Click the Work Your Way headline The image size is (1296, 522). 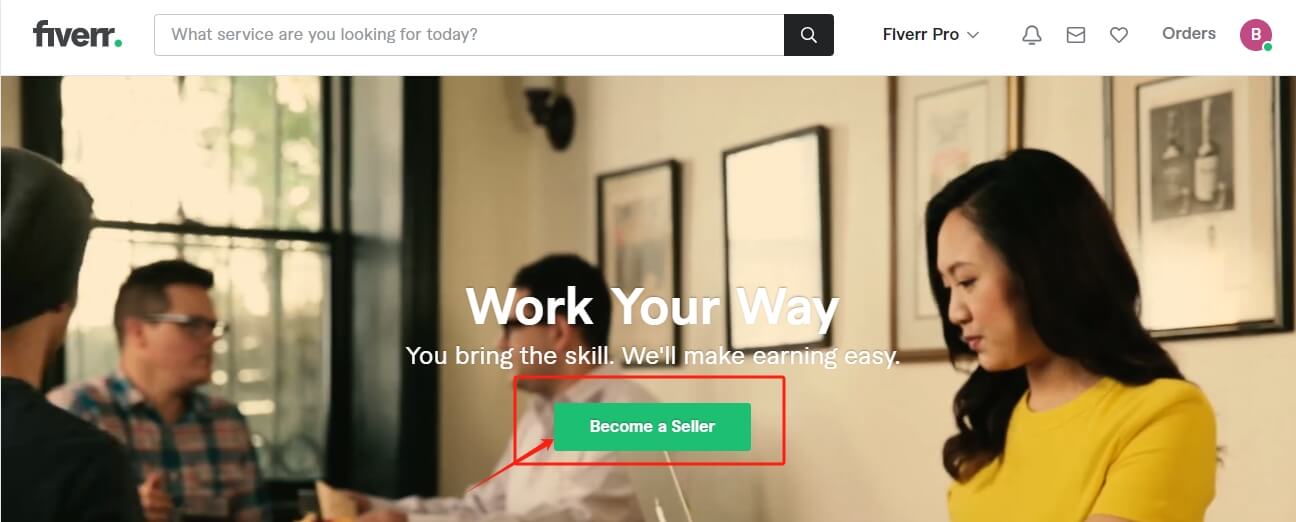click(652, 306)
